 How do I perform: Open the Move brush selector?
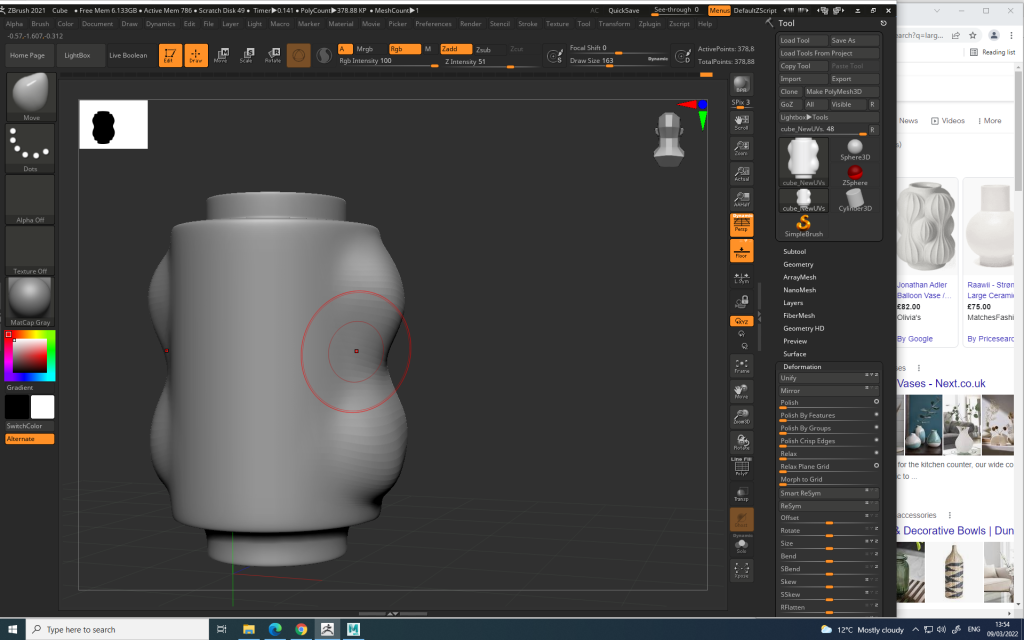pyautogui.click(x=31, y=96)
